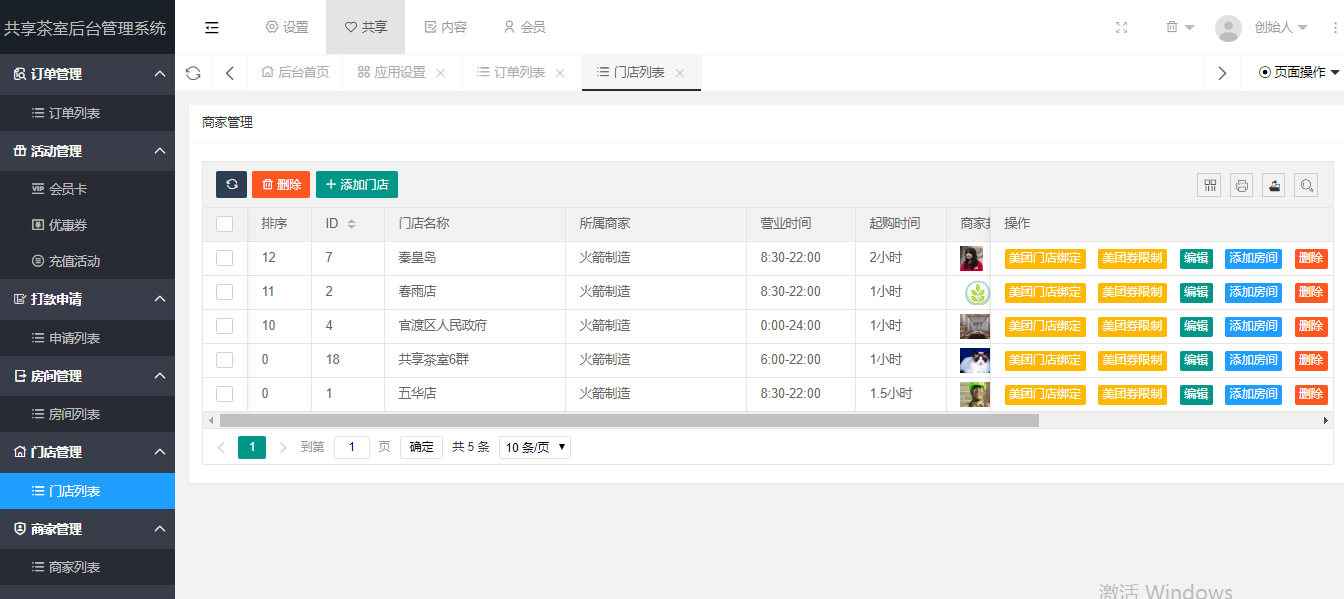Click the page number input field
The height and width of the screenshot is (599, 1344).
tap(352, 447)
